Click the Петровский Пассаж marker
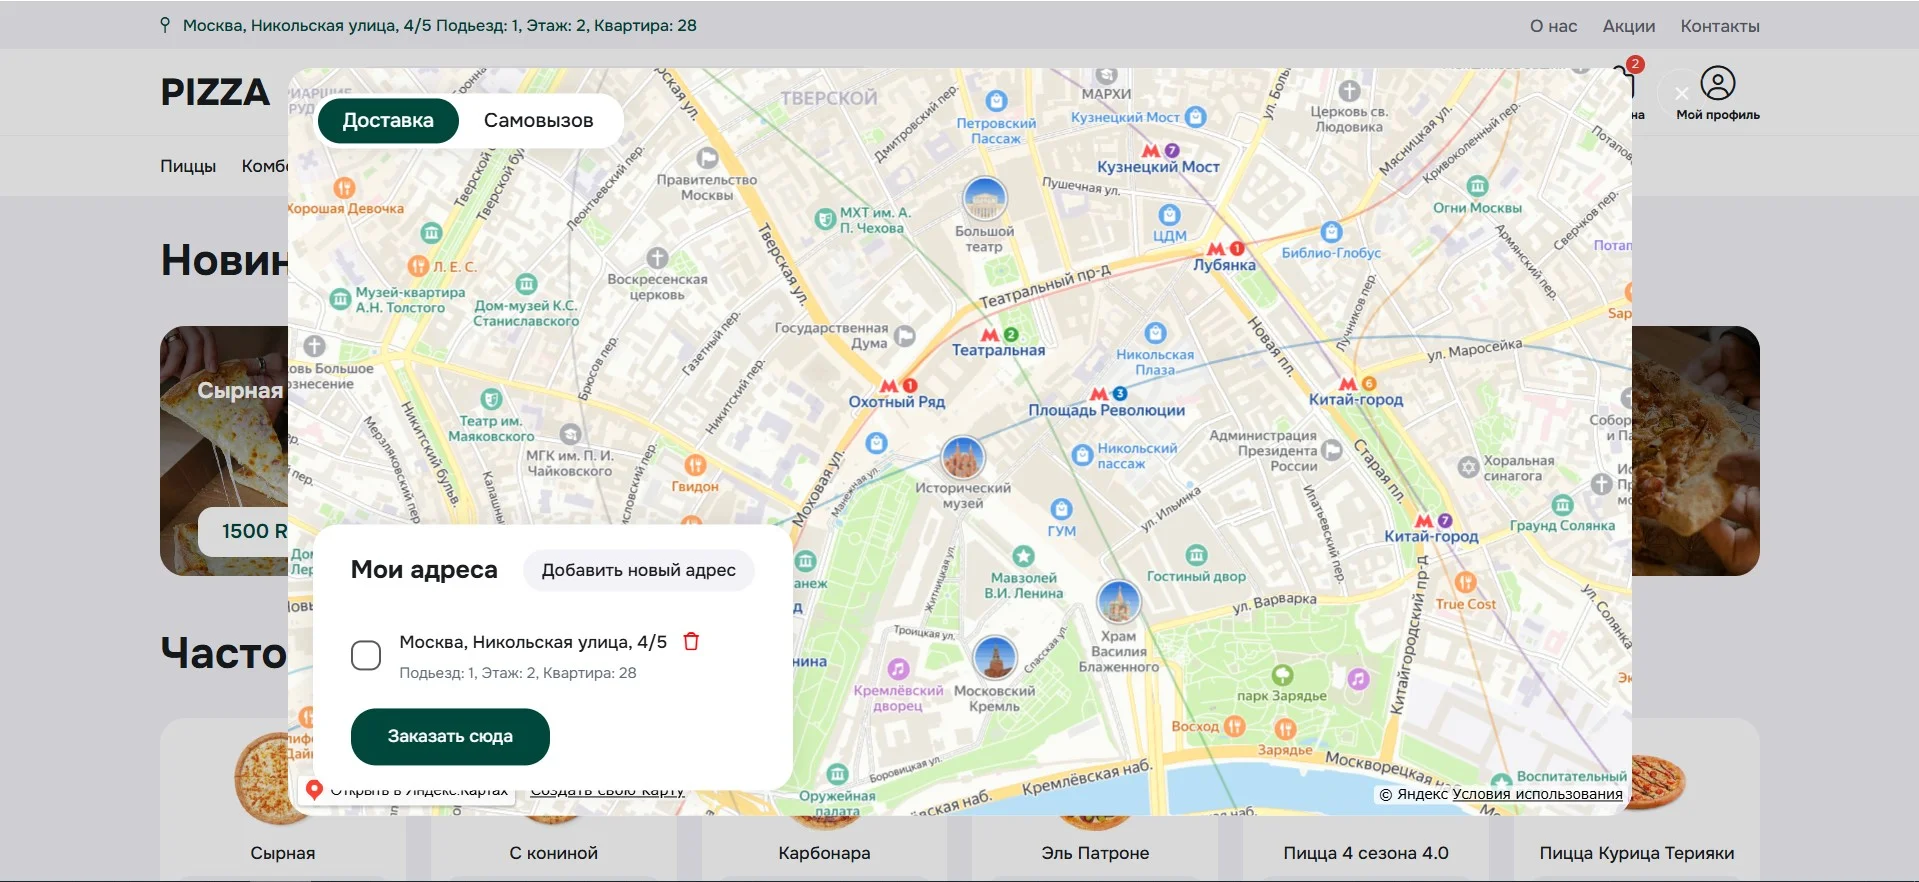This screenshot has width=1919, height=882. click(x=996, y=101)
